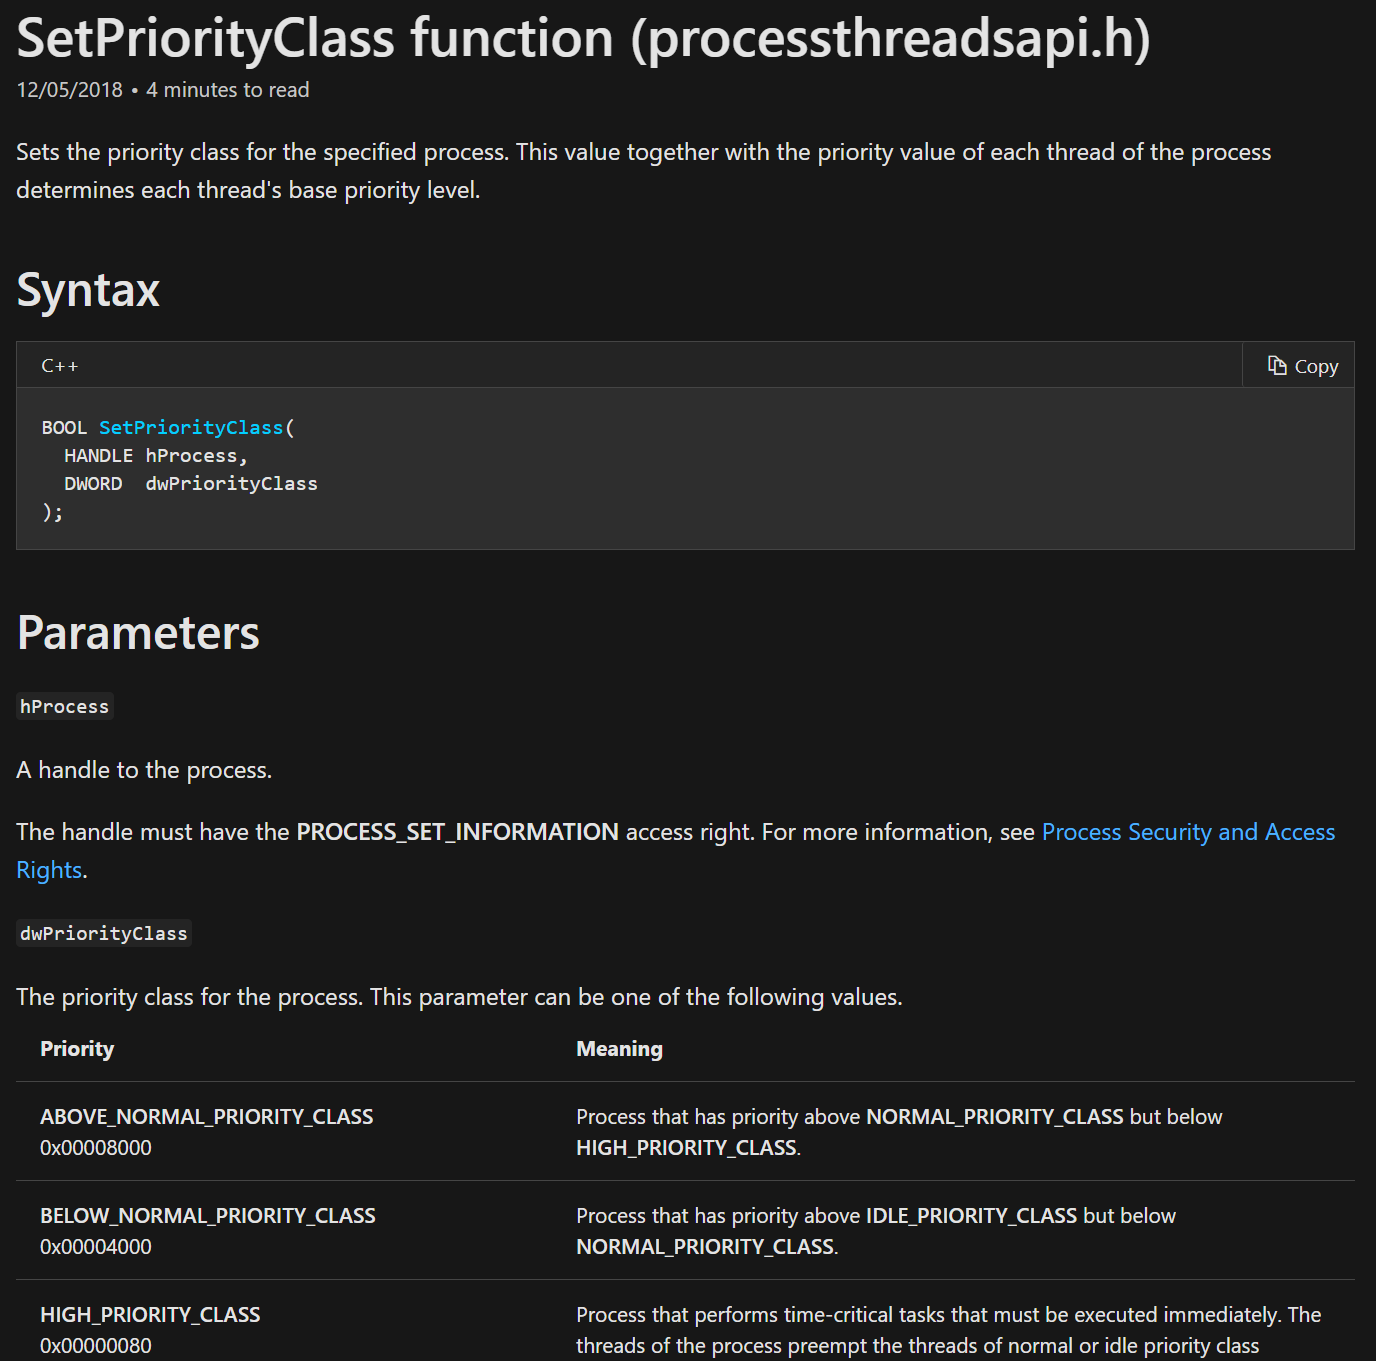The image size is (1376, 1361).
Task: Click the Priority column header in the table
Action: (77, 1048)
